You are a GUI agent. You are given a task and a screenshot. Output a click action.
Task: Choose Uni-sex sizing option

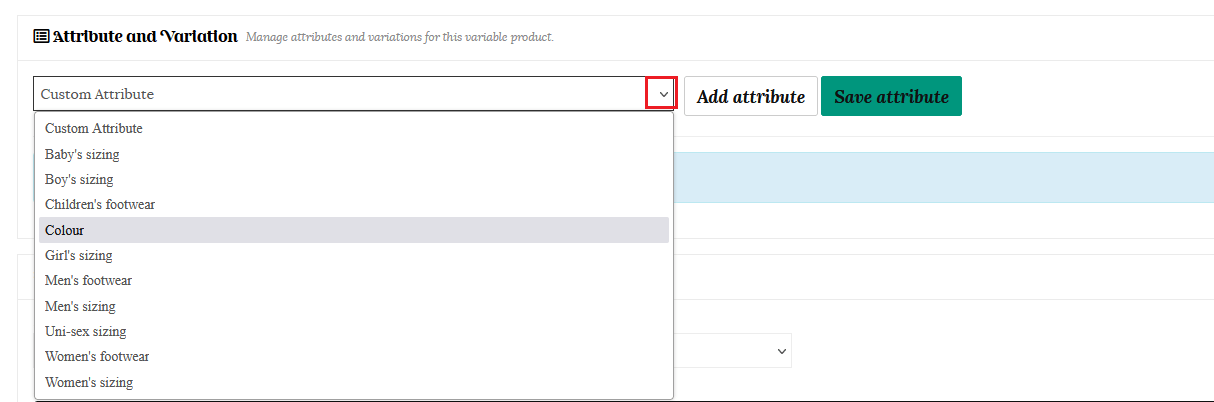click(85, 331)
